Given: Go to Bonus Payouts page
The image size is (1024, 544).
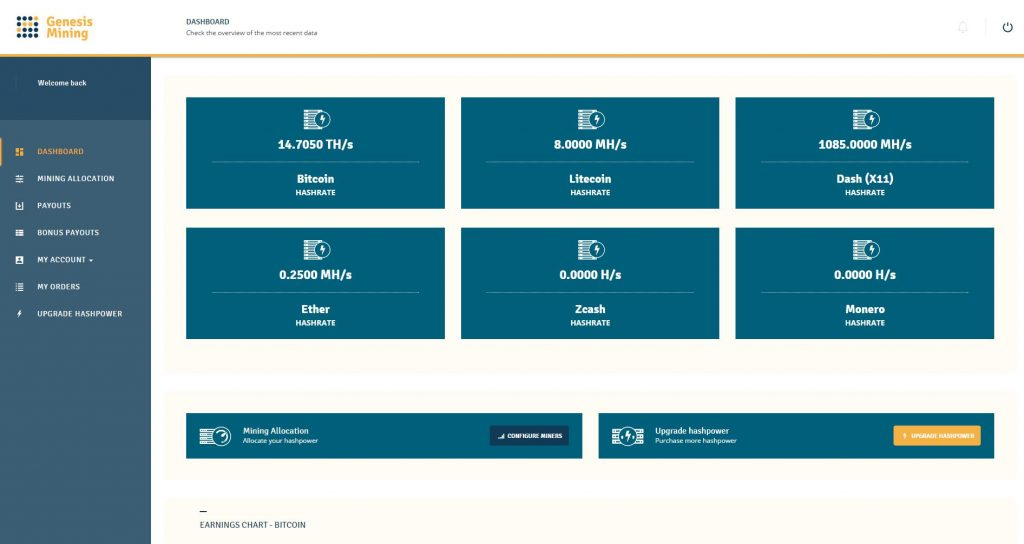Looking at the screenshot, I should (68, 232).
